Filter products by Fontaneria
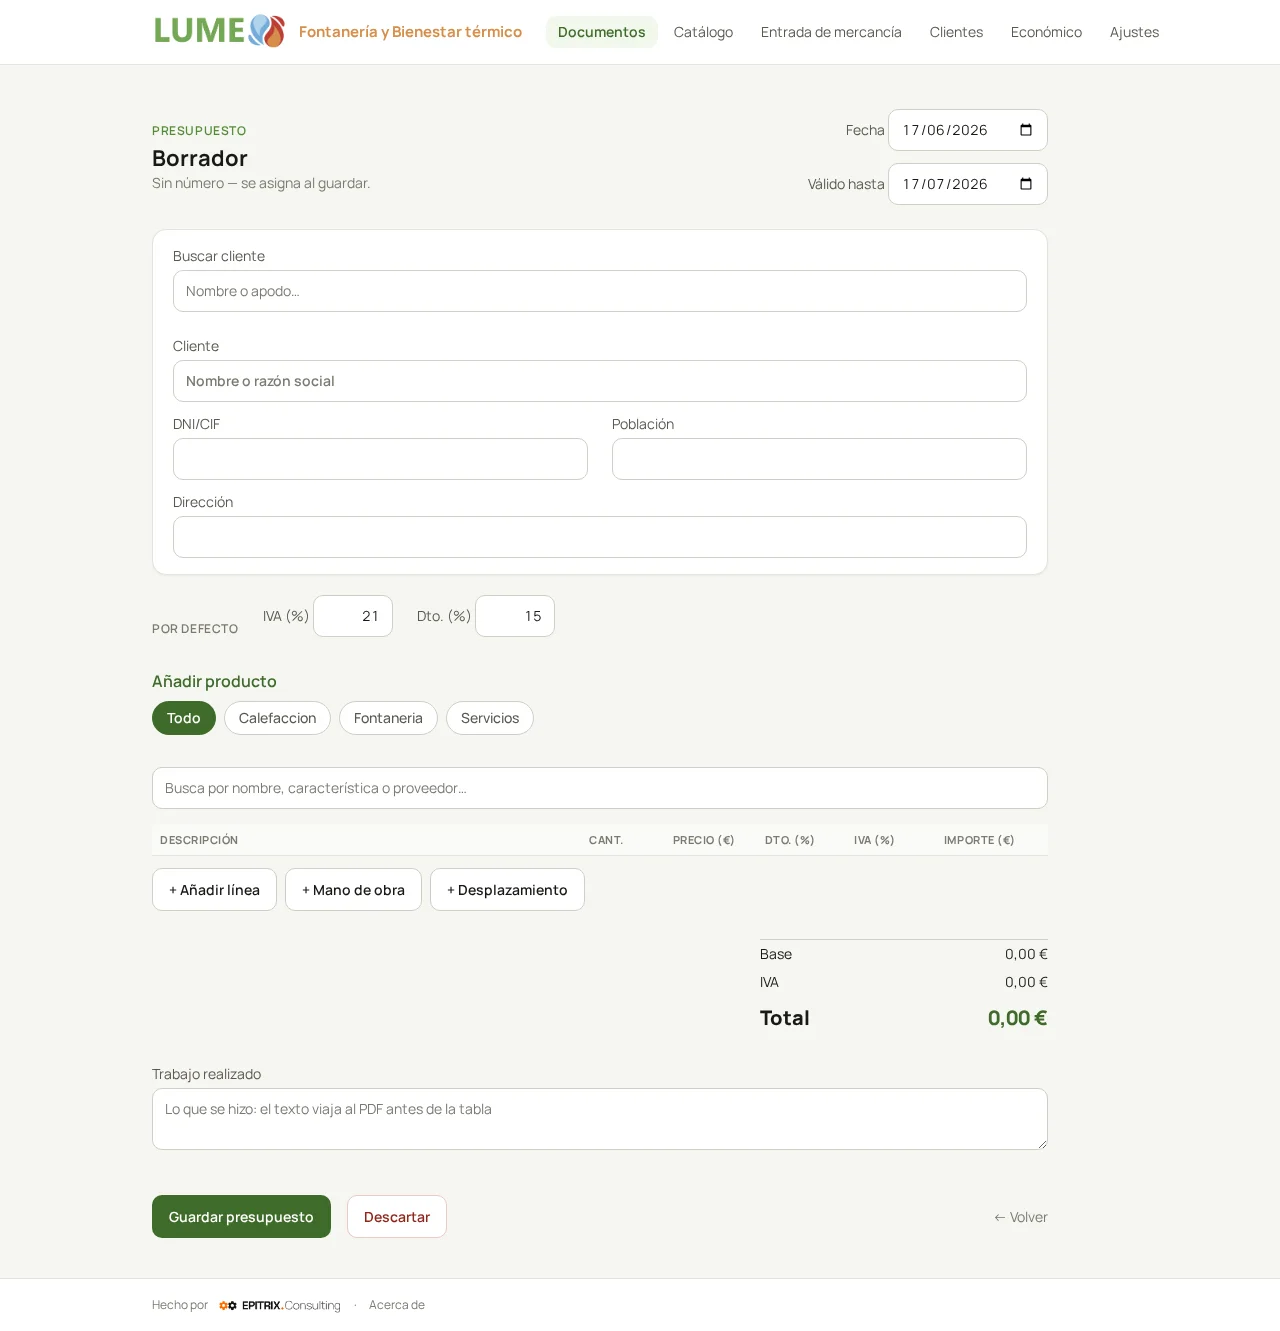Viewport: 1280px width, 1331px height. [388, 718]
